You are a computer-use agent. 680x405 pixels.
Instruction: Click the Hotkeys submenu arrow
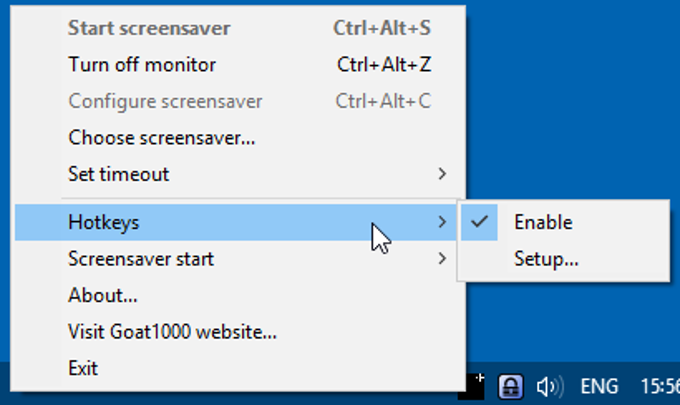coord(442,222)
